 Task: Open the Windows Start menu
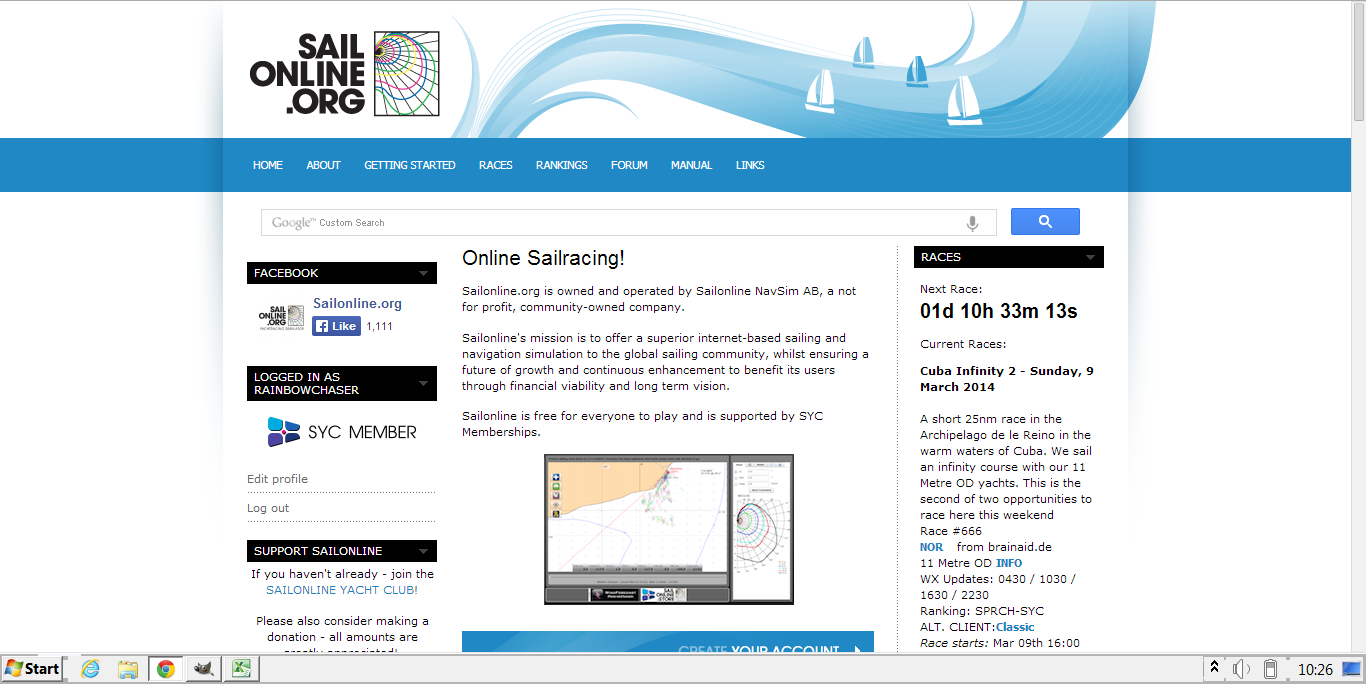32,669
